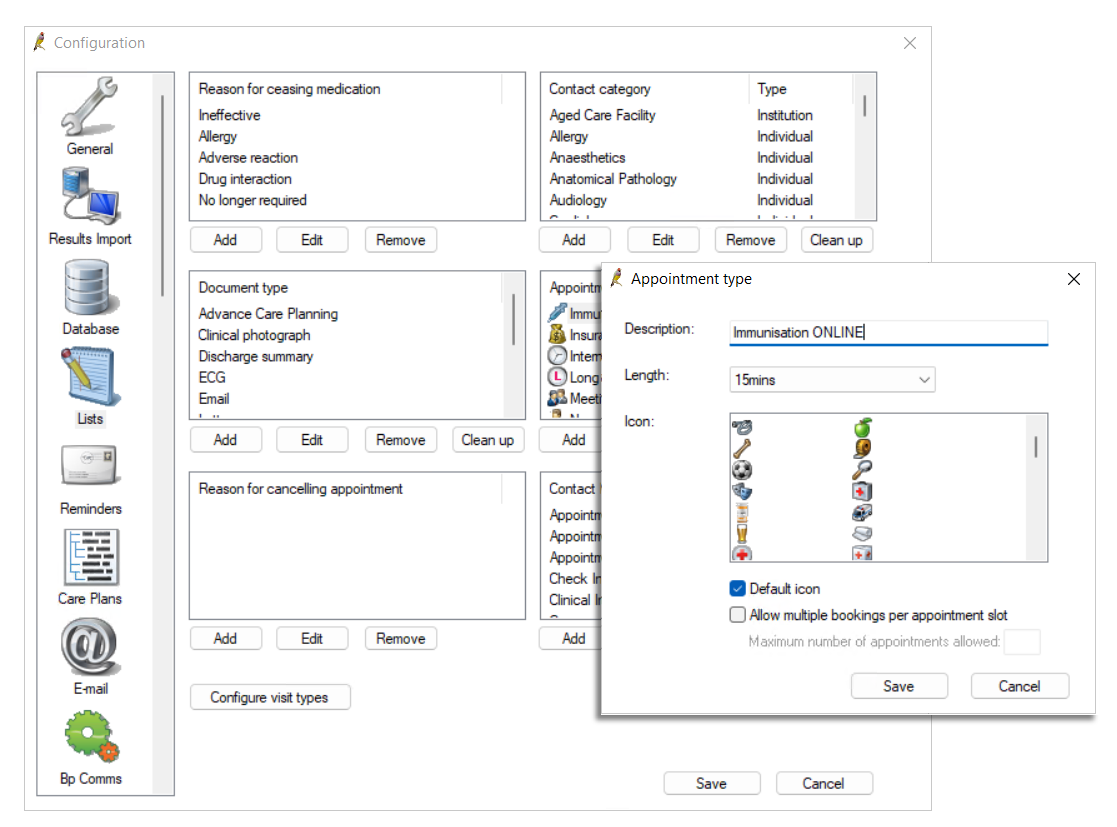Close the Appointment type dialog

tap(1074, 279)
